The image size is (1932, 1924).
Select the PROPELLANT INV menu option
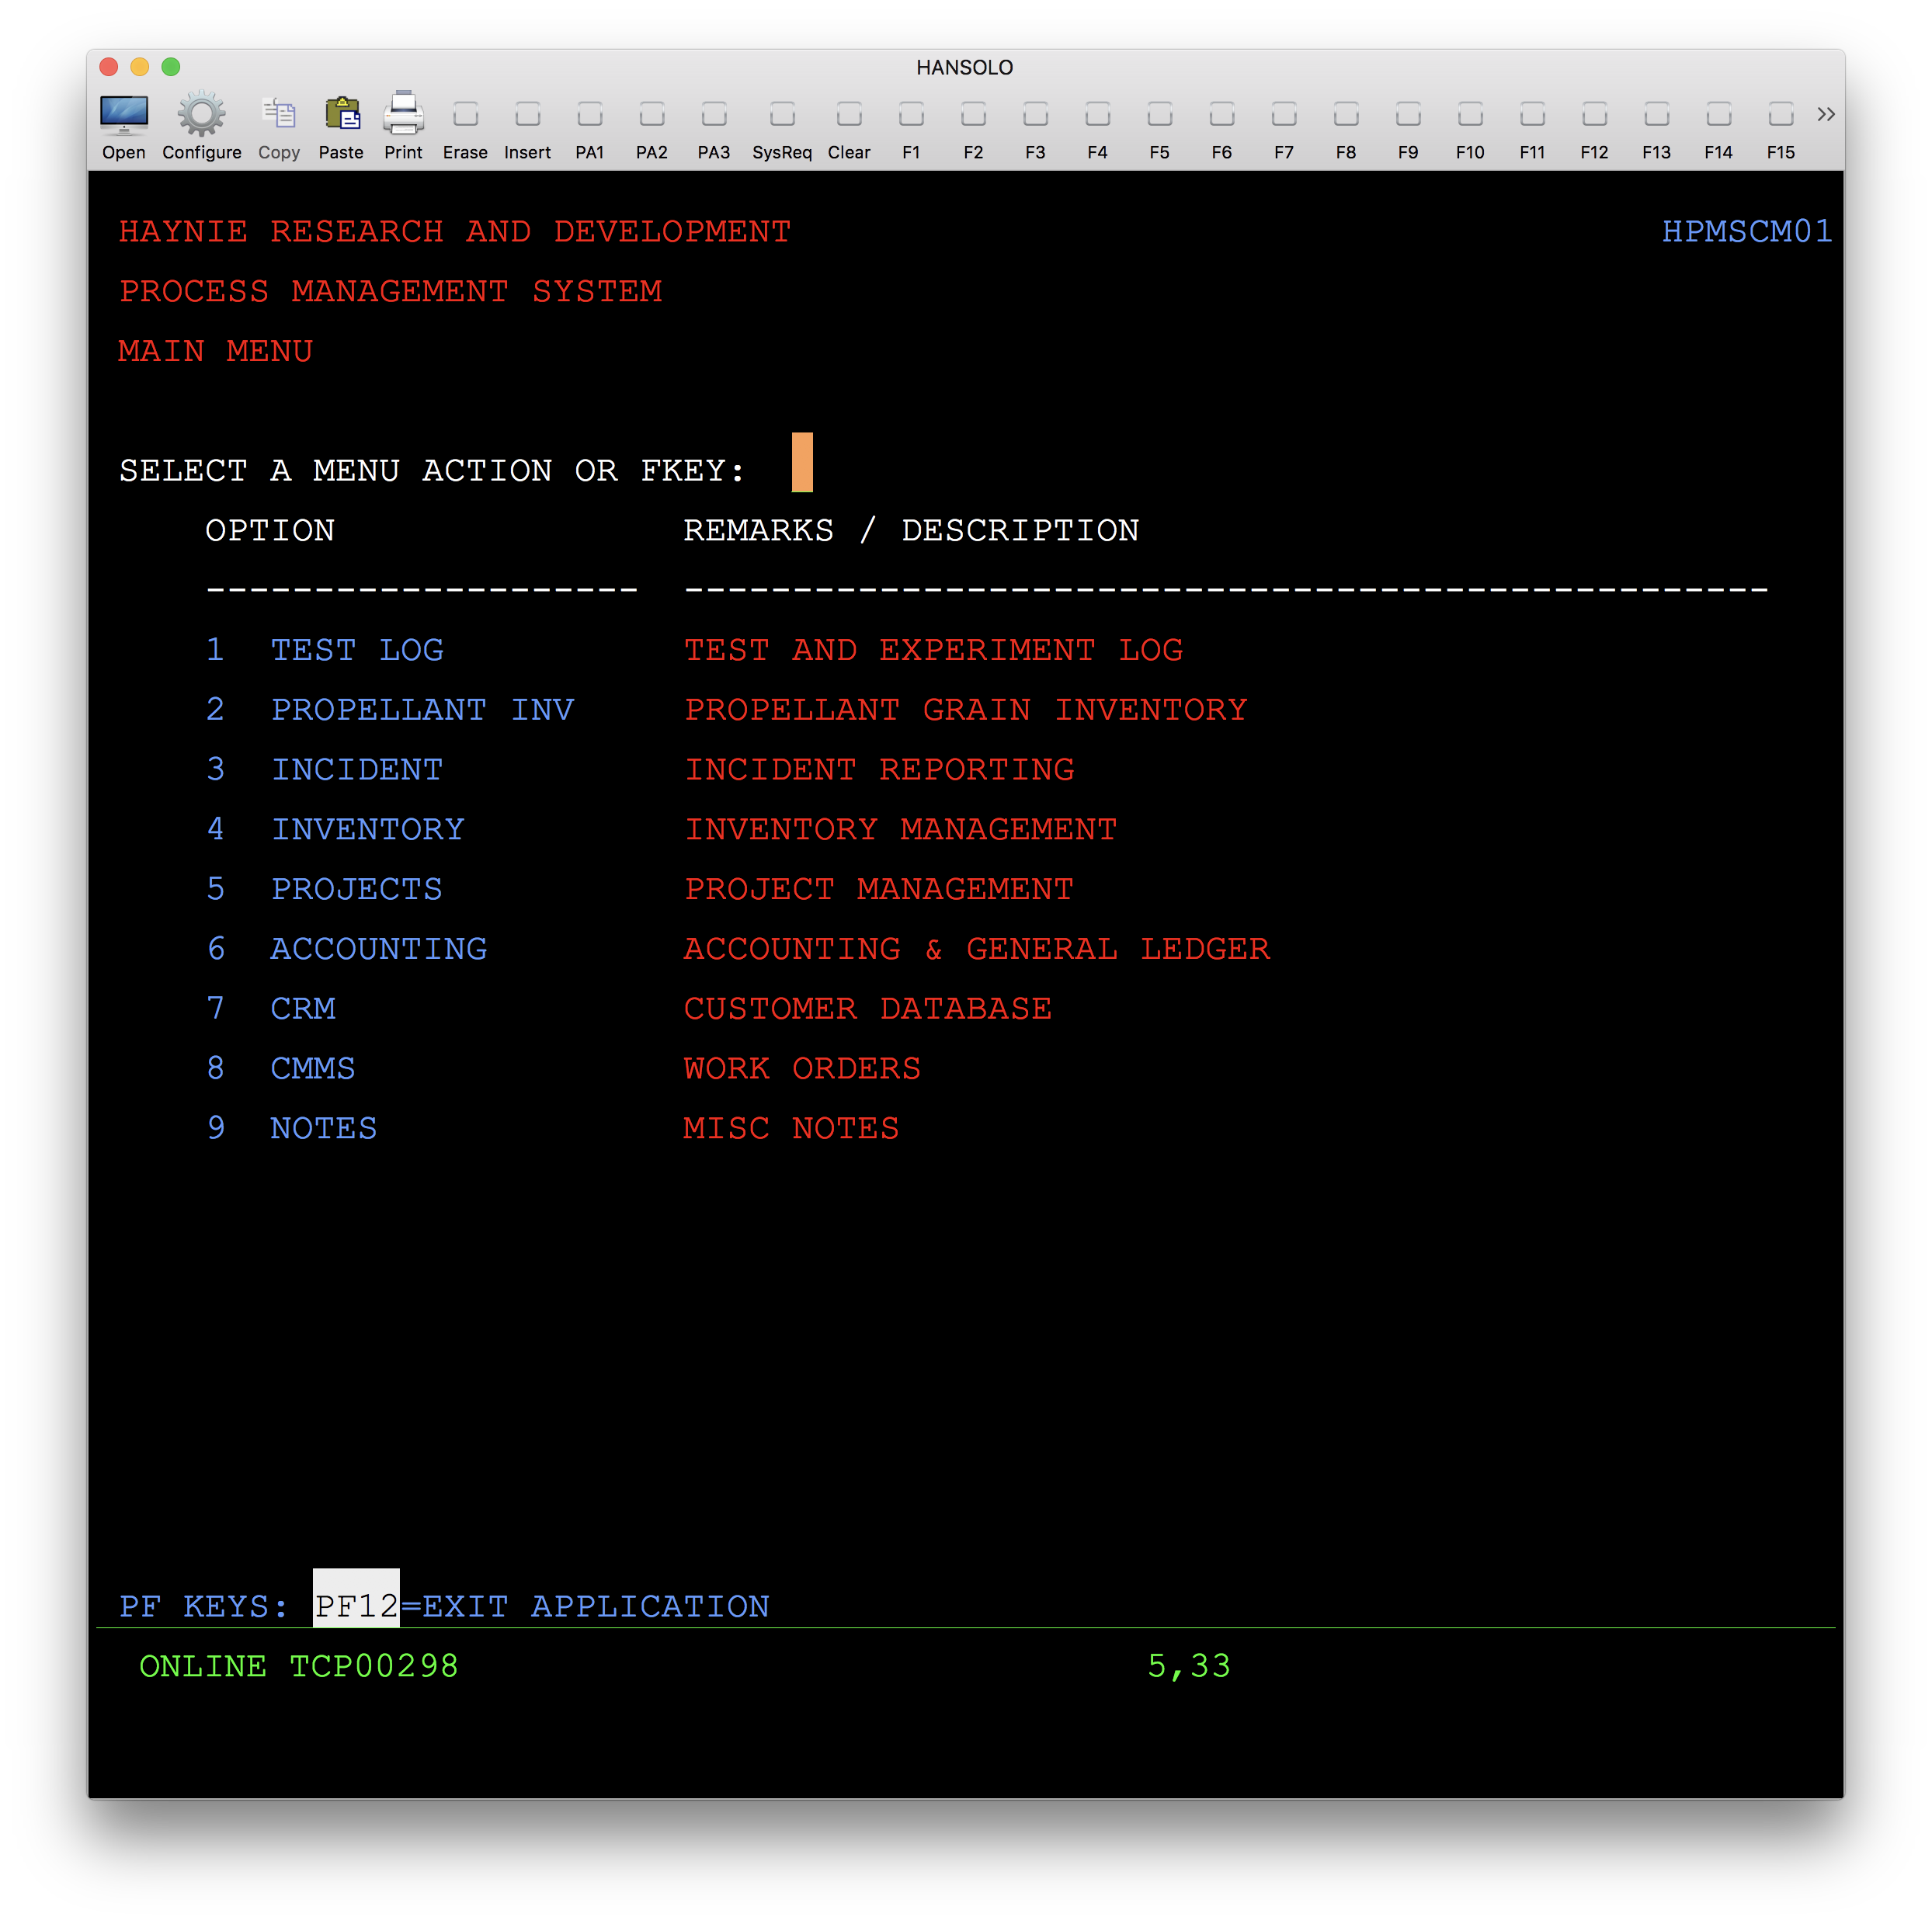422,710
